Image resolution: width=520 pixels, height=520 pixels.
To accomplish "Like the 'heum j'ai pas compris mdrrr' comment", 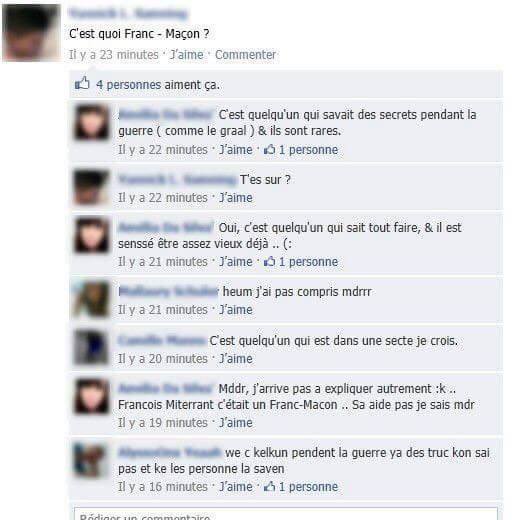I will (x=236, y=310).
